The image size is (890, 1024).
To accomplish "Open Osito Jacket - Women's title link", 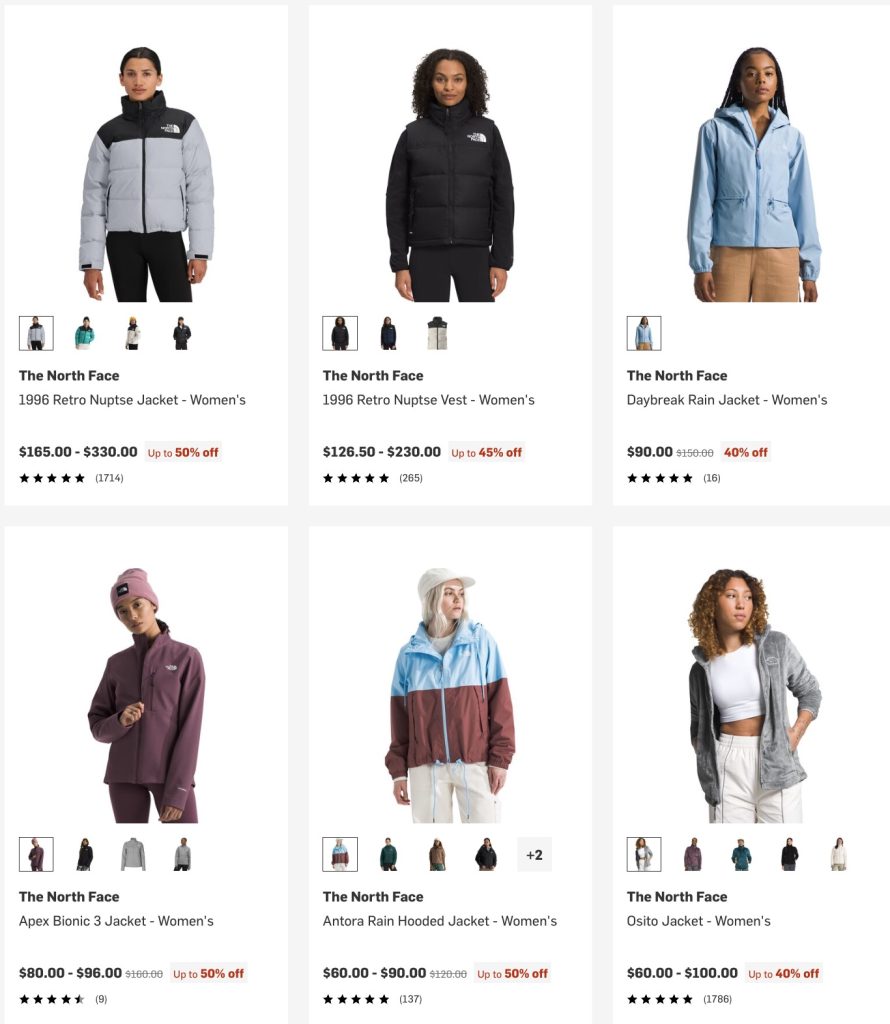I will (x=698, y=921).
